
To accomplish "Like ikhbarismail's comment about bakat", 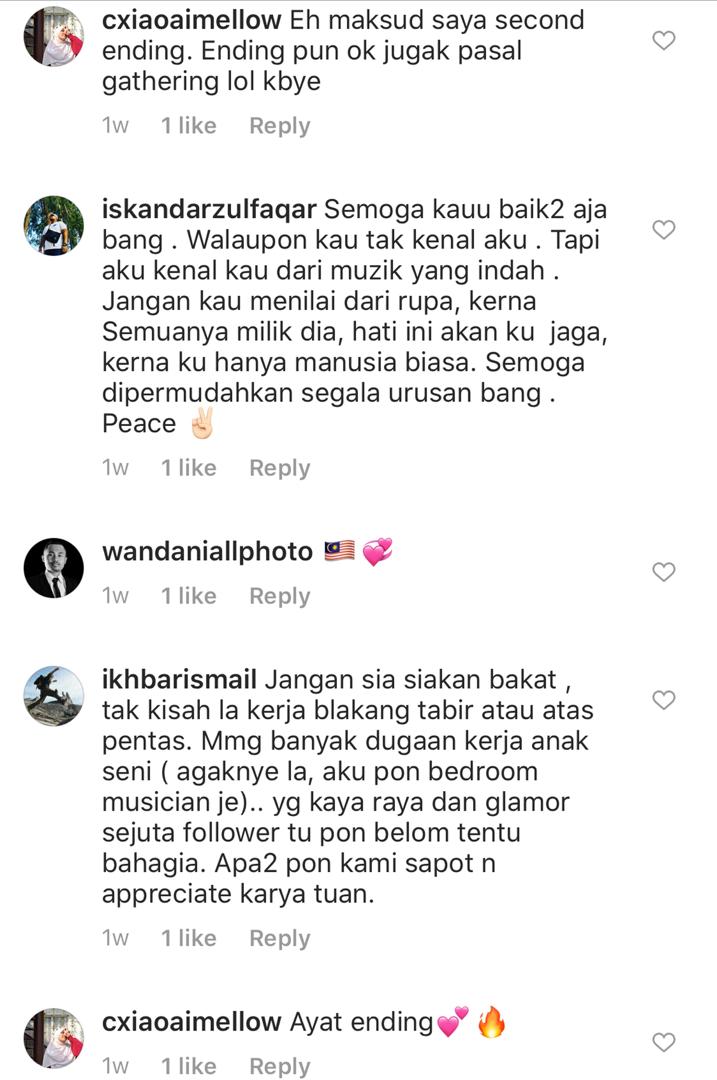I will click(x=664, y=700).
